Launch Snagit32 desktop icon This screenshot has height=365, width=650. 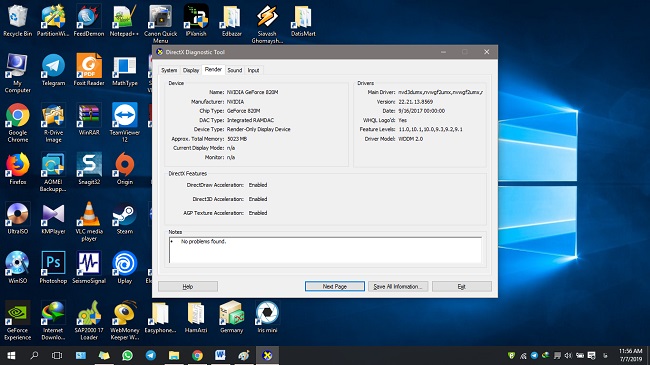pos(89,168)
